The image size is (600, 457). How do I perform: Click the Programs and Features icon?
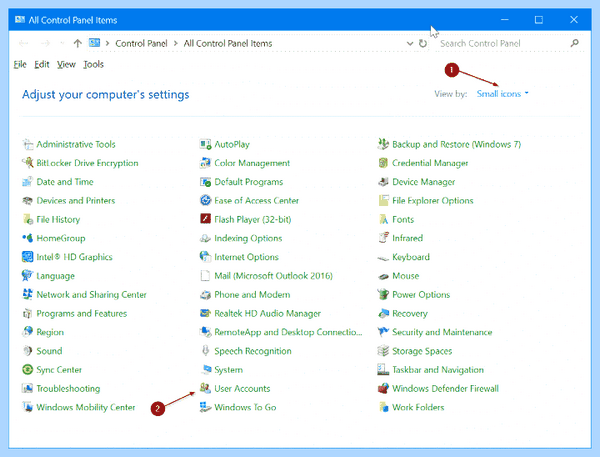coord(28,313)
